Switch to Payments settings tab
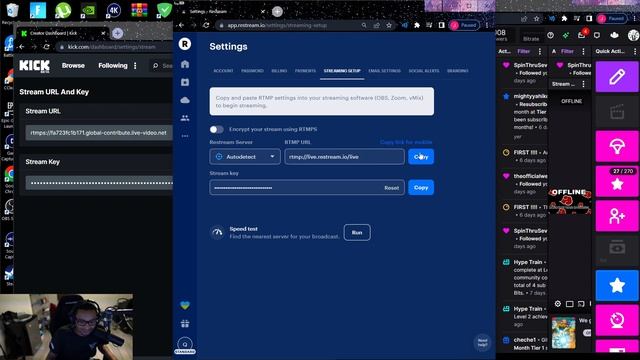Screen dimensions: 640x360 305,71
